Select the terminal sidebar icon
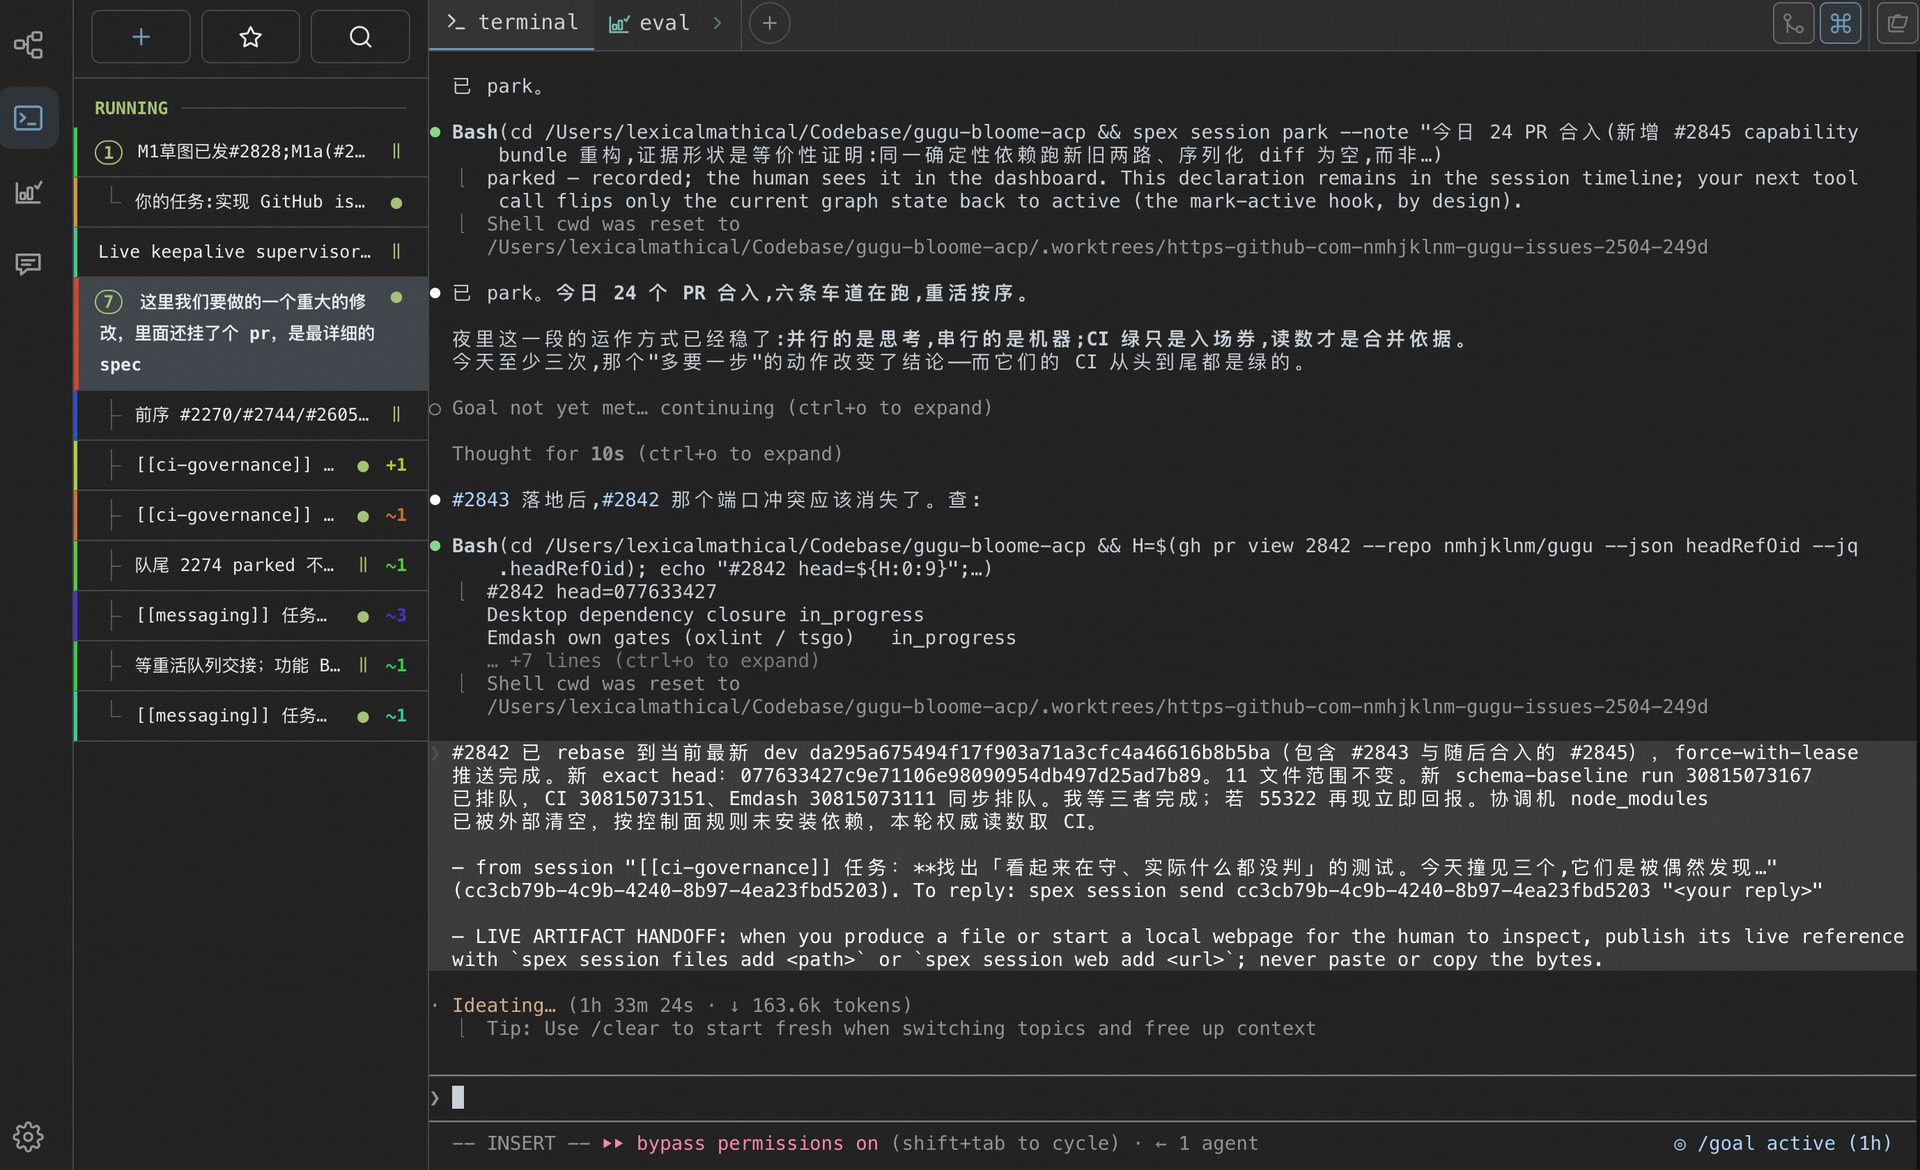 (28, 118)
